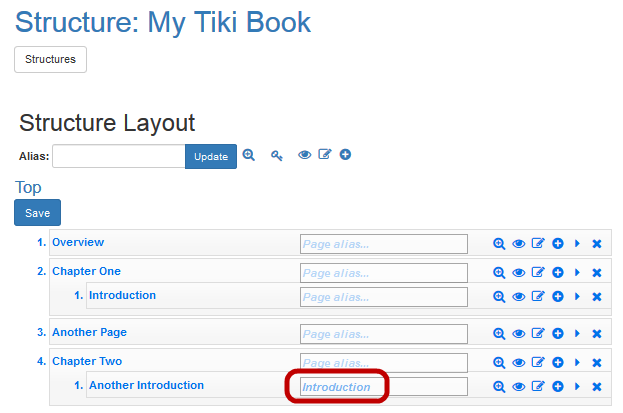Click the plus icon next to top Alias toolbar
This screenshot has height=413, width=623.
pyautogui.click(x=345, y=155)
